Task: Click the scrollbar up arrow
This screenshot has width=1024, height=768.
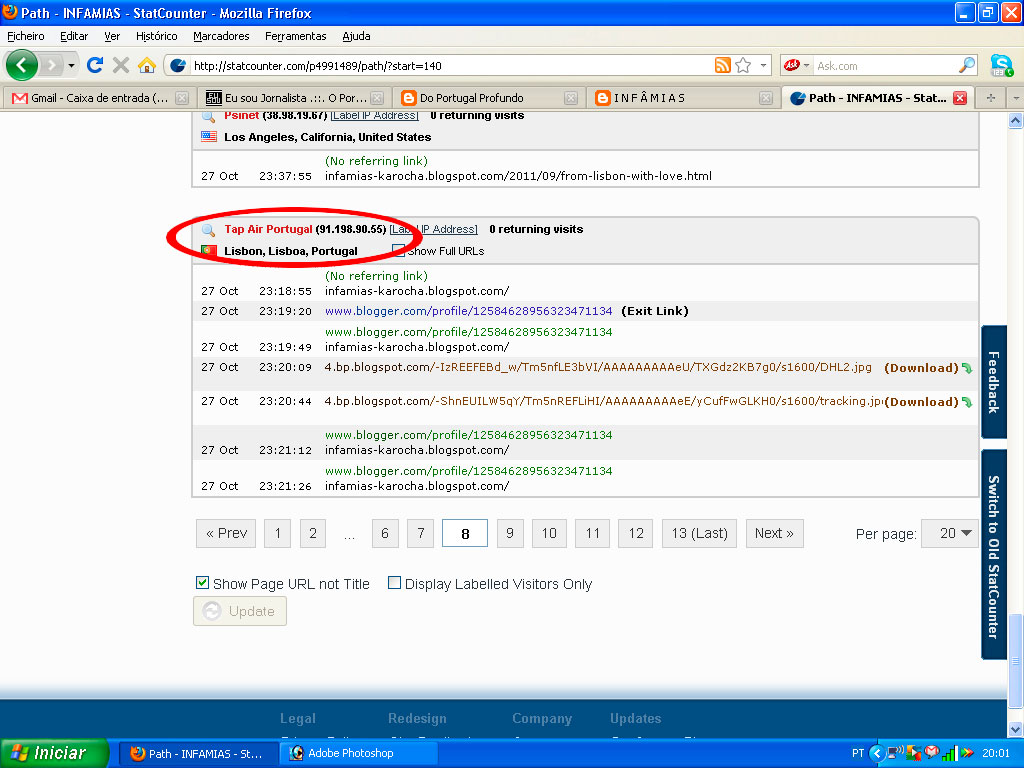Action: (x=1016, y=121)
